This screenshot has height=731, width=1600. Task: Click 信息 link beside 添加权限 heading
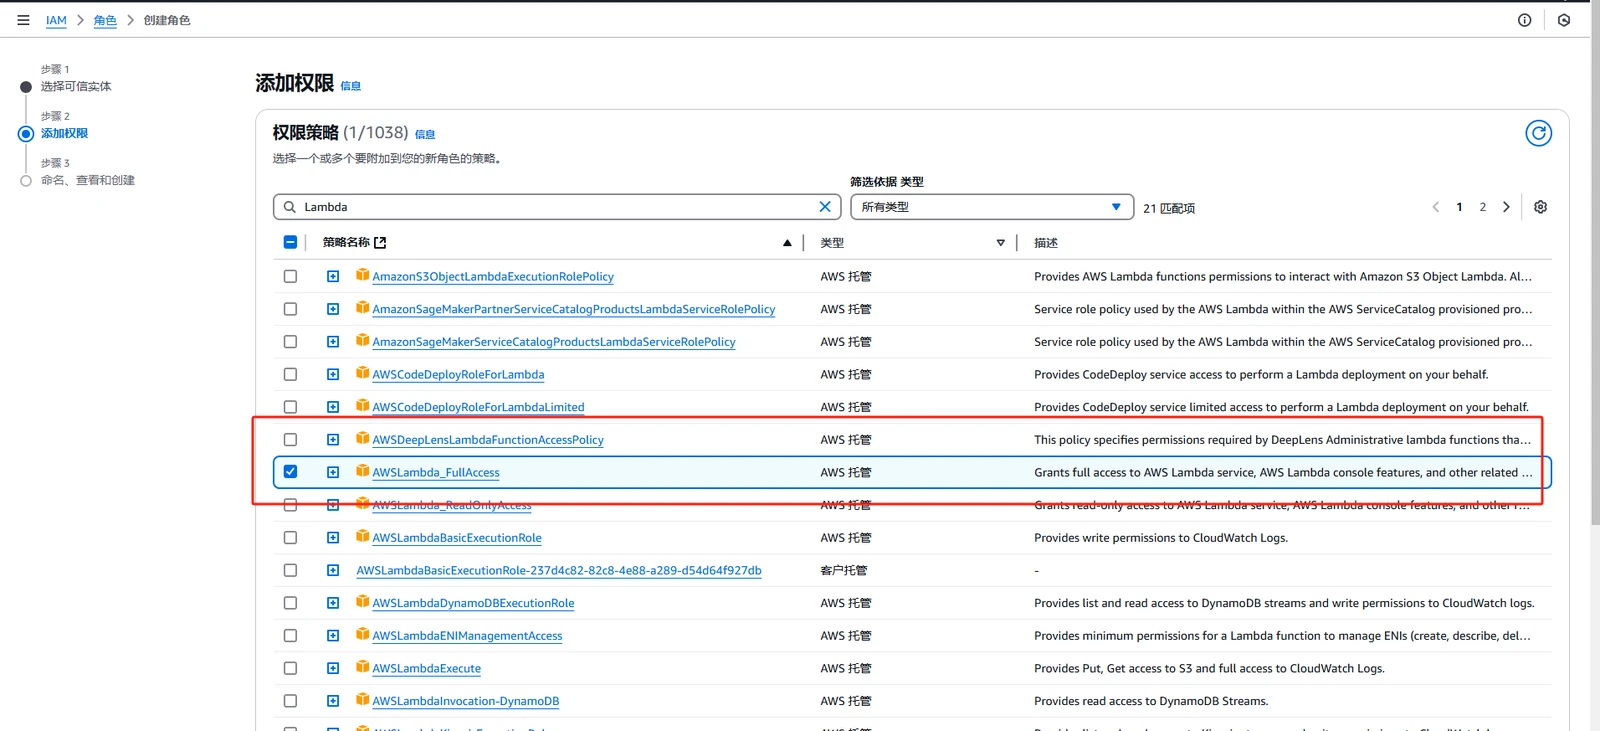(x=351, y=86)
